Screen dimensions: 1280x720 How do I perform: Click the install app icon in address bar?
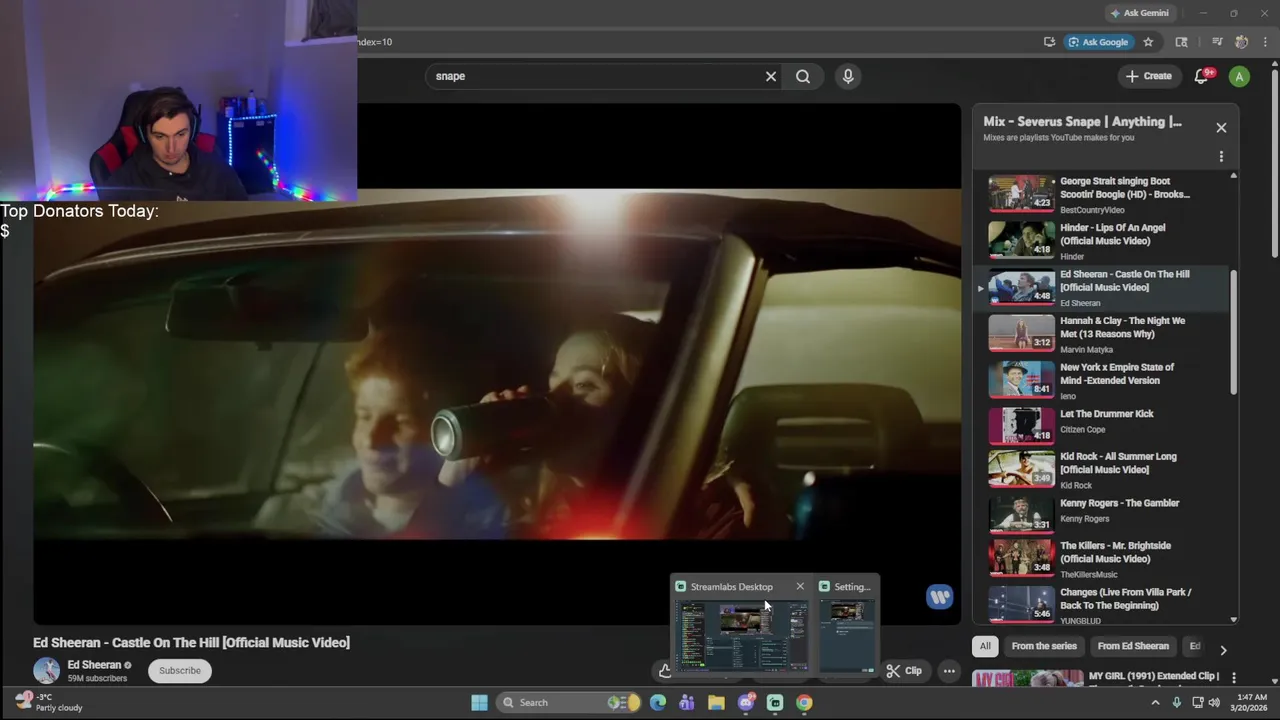point(1049,42)
